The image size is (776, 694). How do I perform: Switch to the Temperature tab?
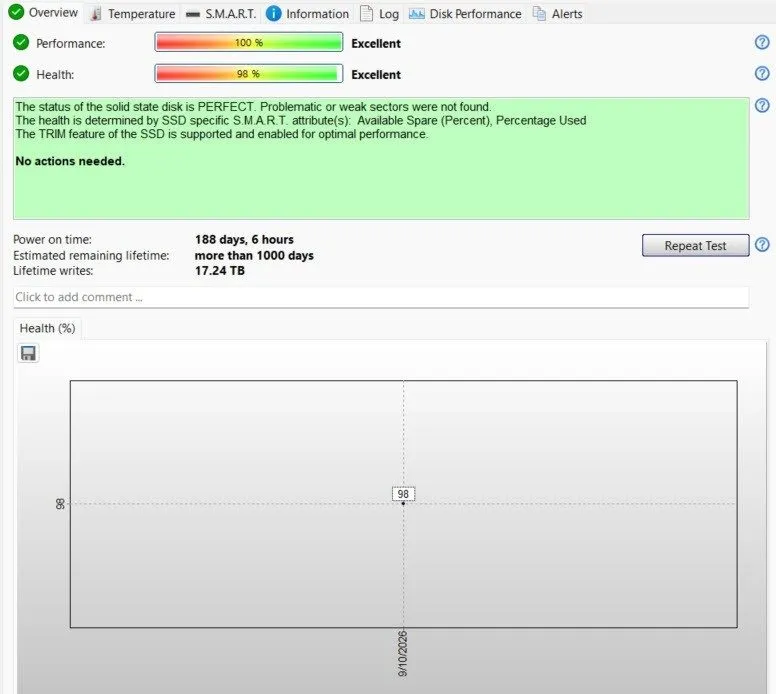point(133,14)
